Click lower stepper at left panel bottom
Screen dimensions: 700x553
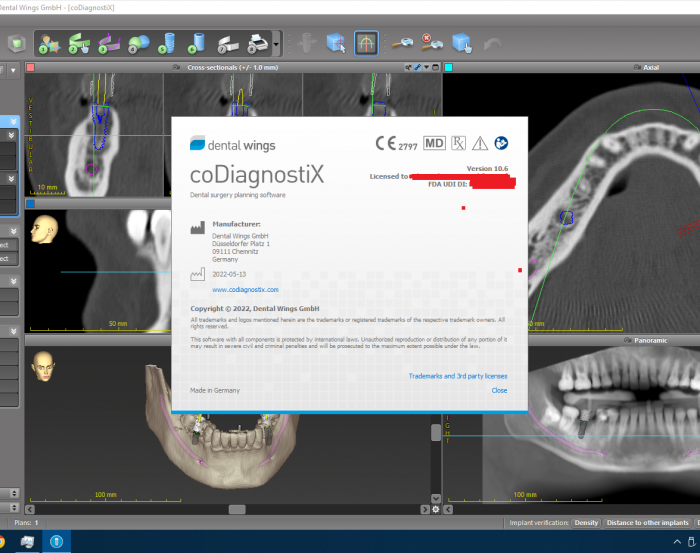(x=14, y=508)
